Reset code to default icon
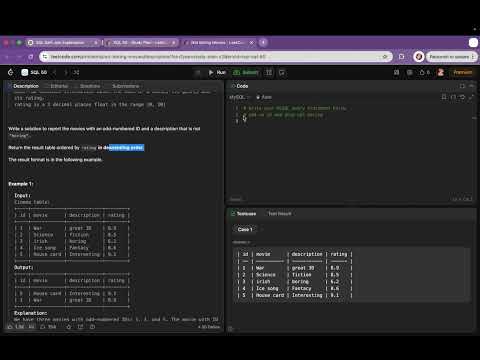The image size is (480, 360). pos(462,97)
